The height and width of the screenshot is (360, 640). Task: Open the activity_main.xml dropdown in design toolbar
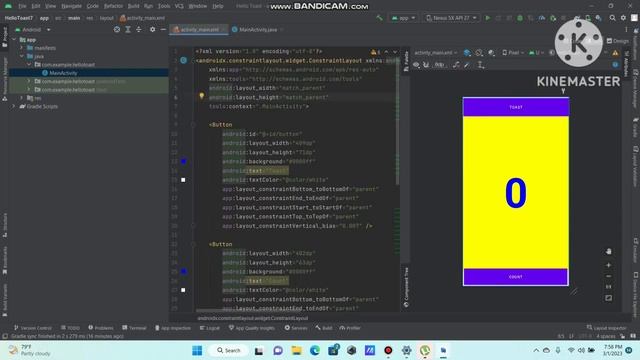tap(436, 53)
